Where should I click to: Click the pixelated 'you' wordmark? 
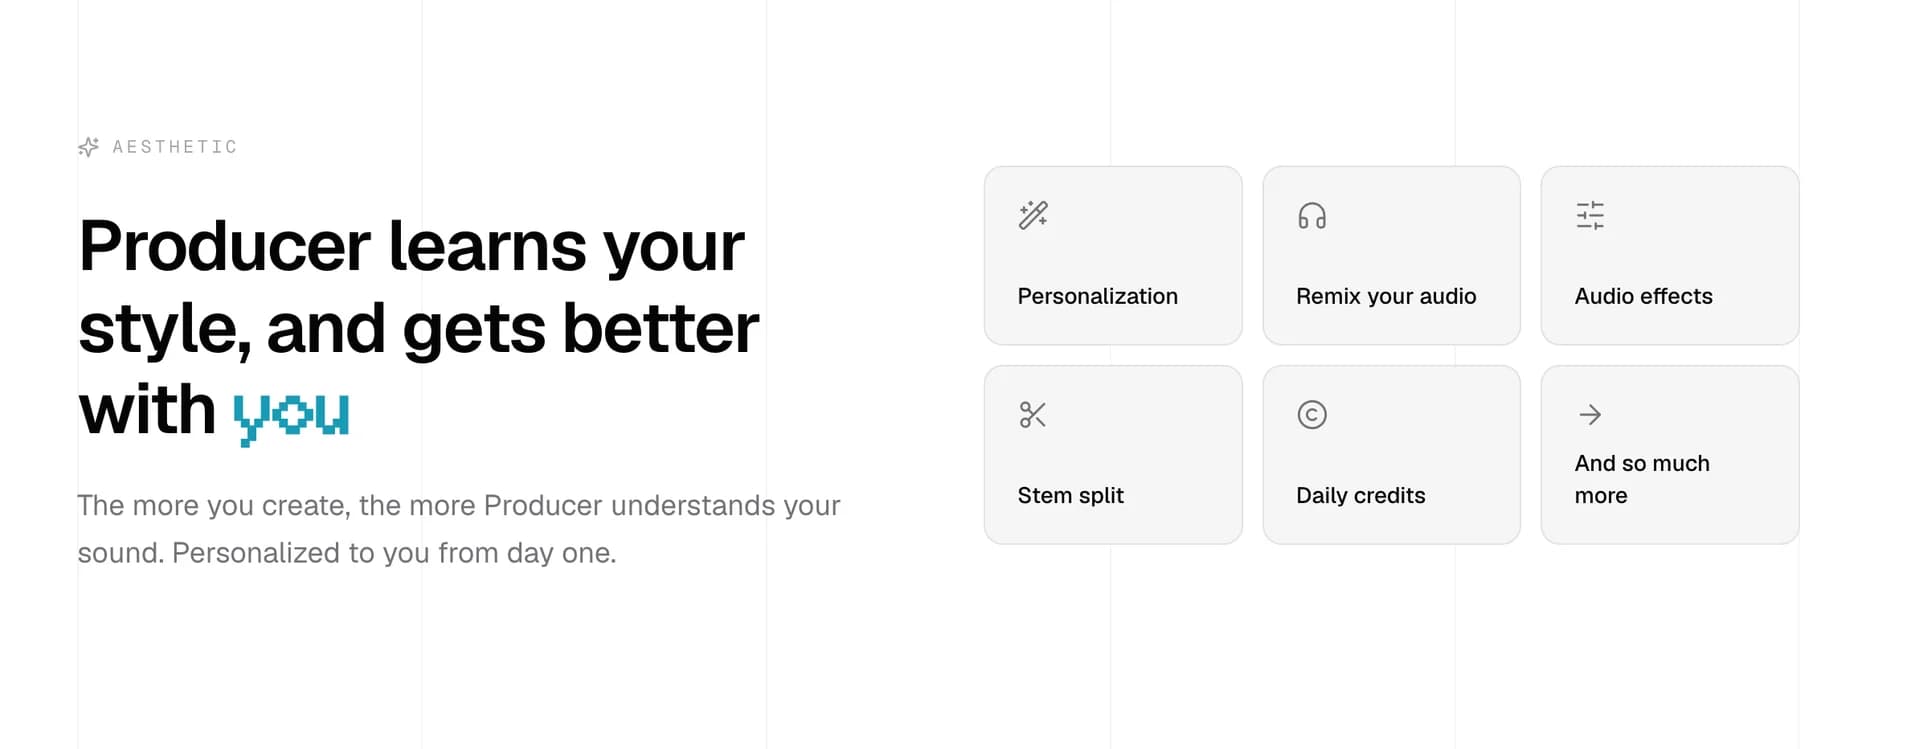290,413
